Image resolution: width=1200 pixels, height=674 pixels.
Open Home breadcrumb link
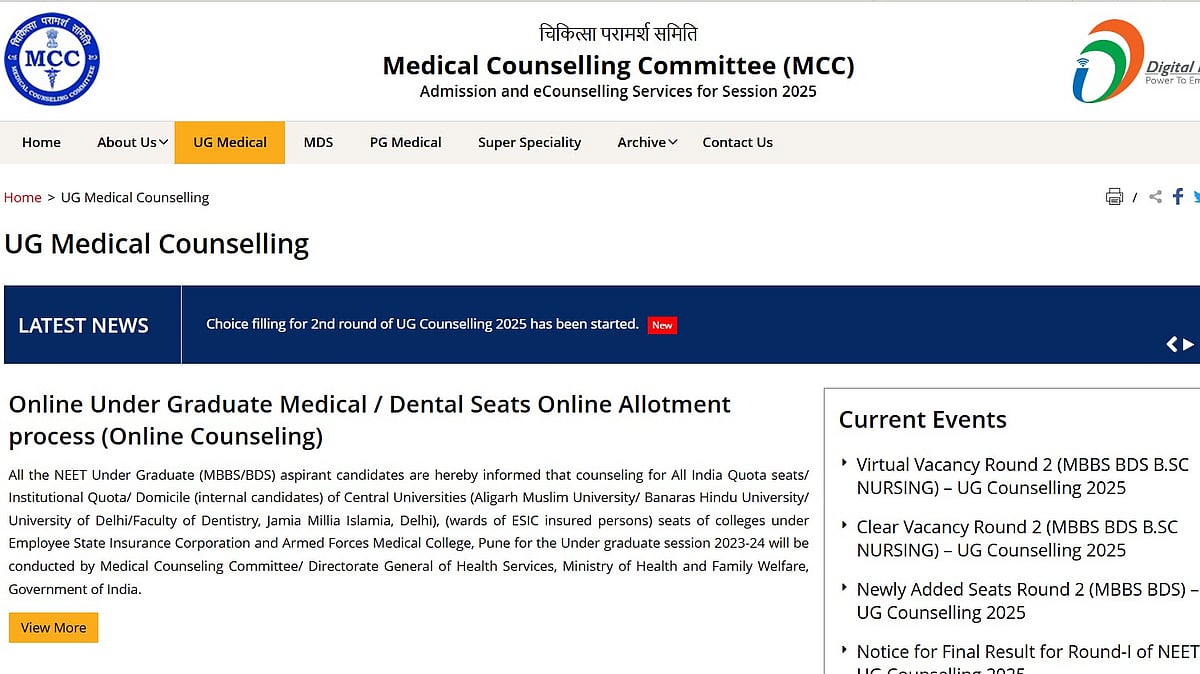pyautogui.click(x=22, y=197)
